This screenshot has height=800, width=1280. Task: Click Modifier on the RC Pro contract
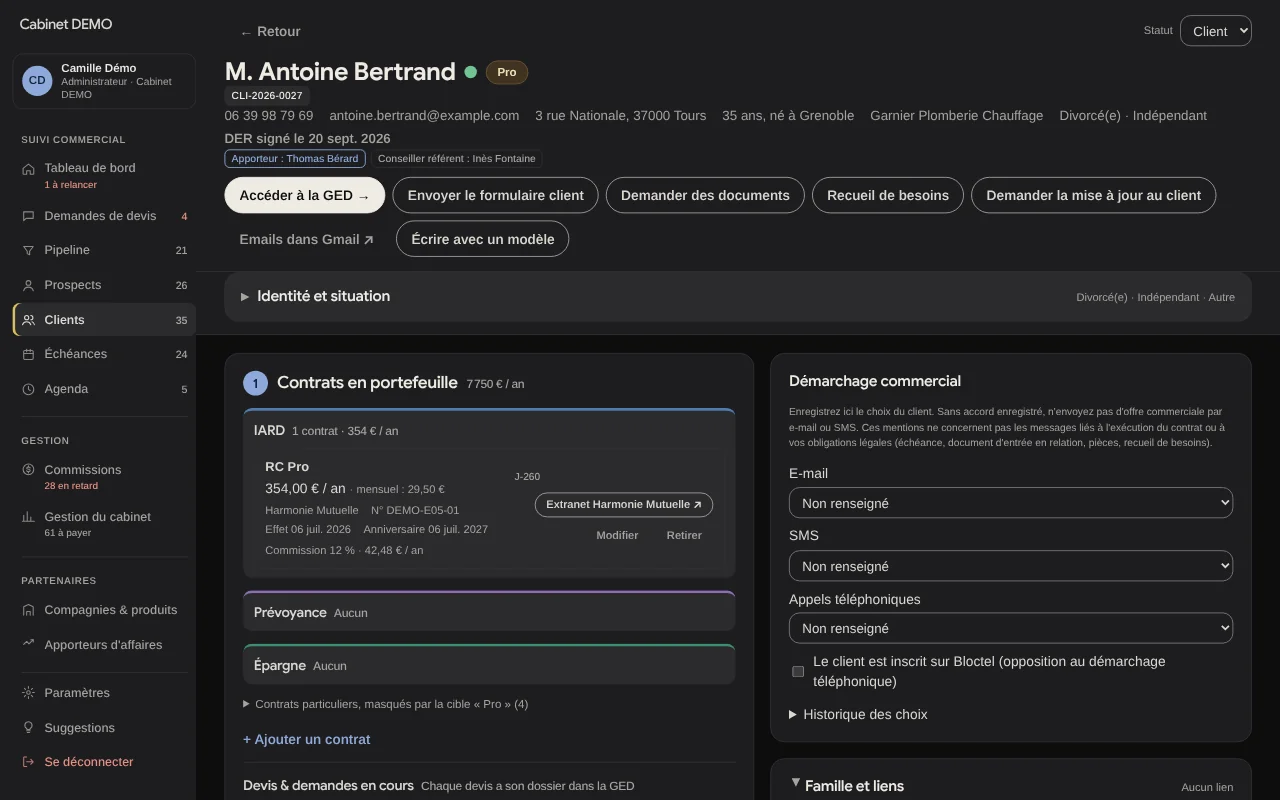tap(617, 535)
